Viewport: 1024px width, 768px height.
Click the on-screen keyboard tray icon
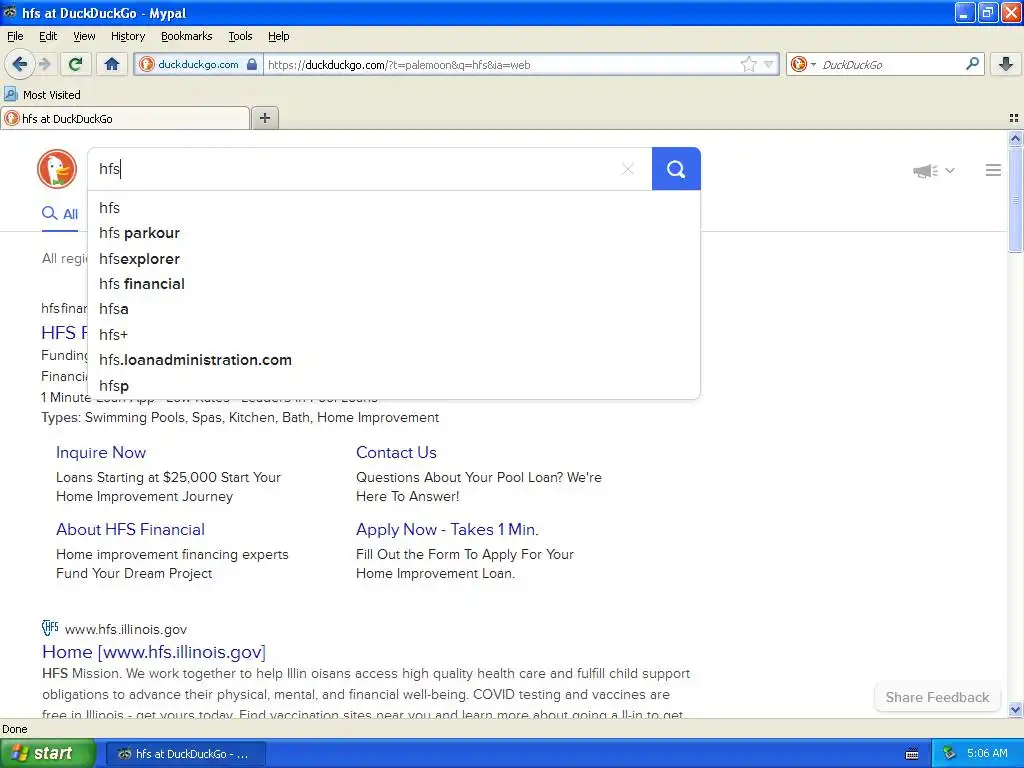coord(912,754)
